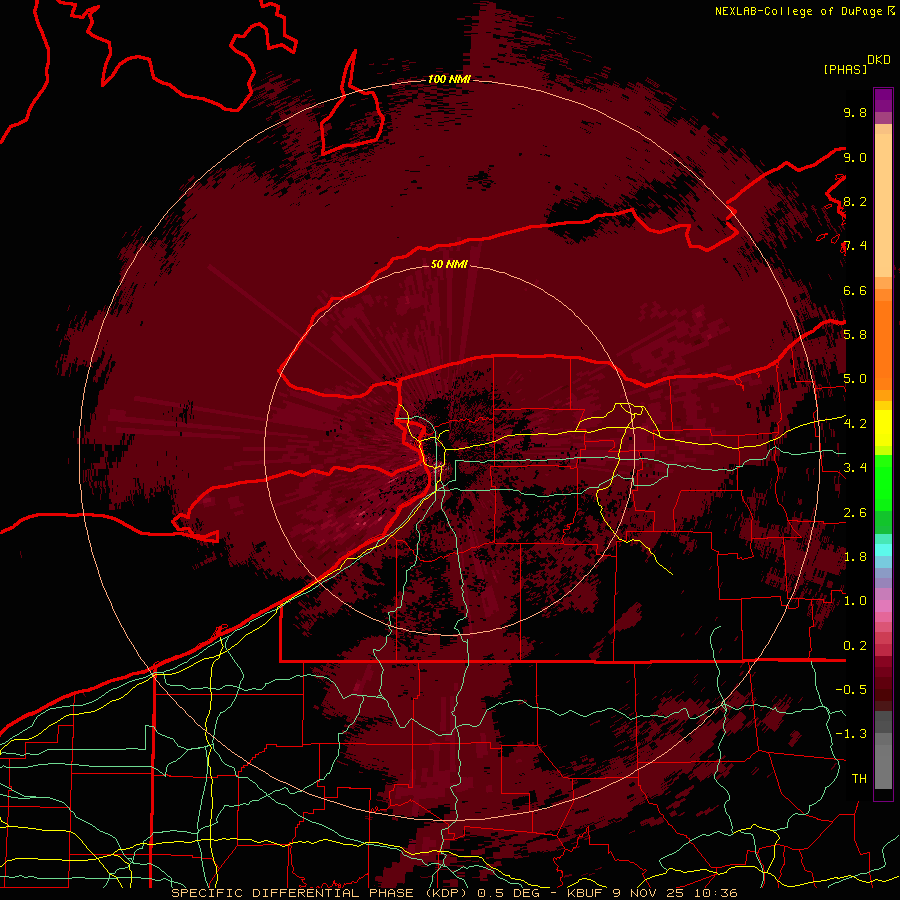The image size is (900, 900).
Task: Click the 3.4 scale value
Action: coord(855,468)
